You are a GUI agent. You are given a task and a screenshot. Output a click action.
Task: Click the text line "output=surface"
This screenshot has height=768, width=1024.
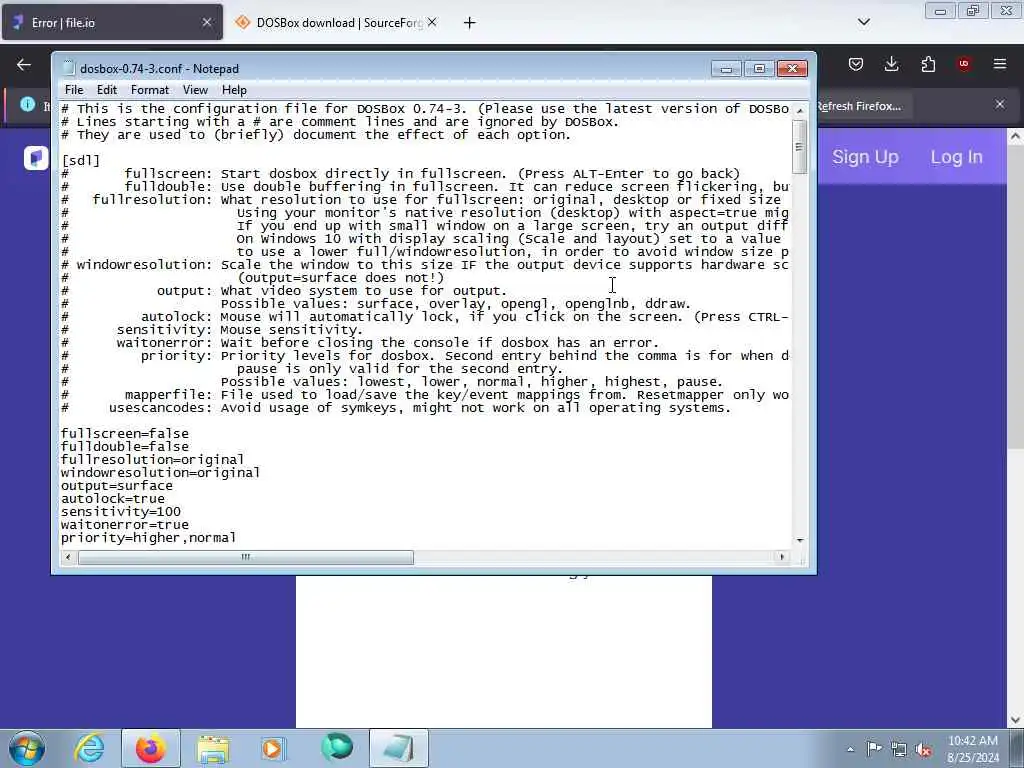coord(117,486)
